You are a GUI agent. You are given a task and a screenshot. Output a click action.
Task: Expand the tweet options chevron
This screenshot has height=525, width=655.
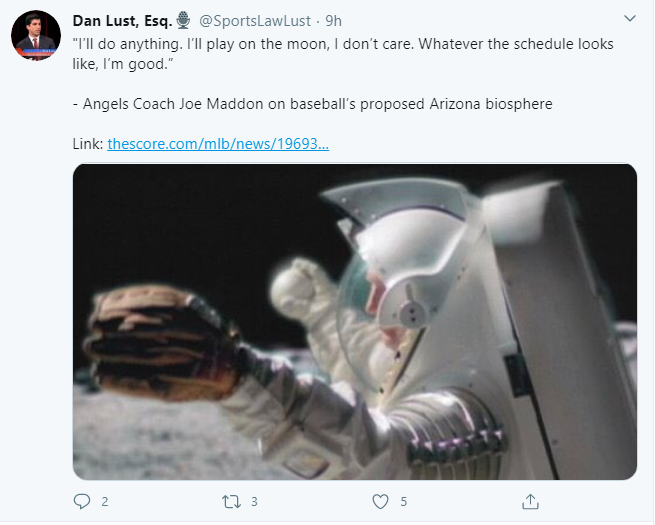(x=630, y=19)
